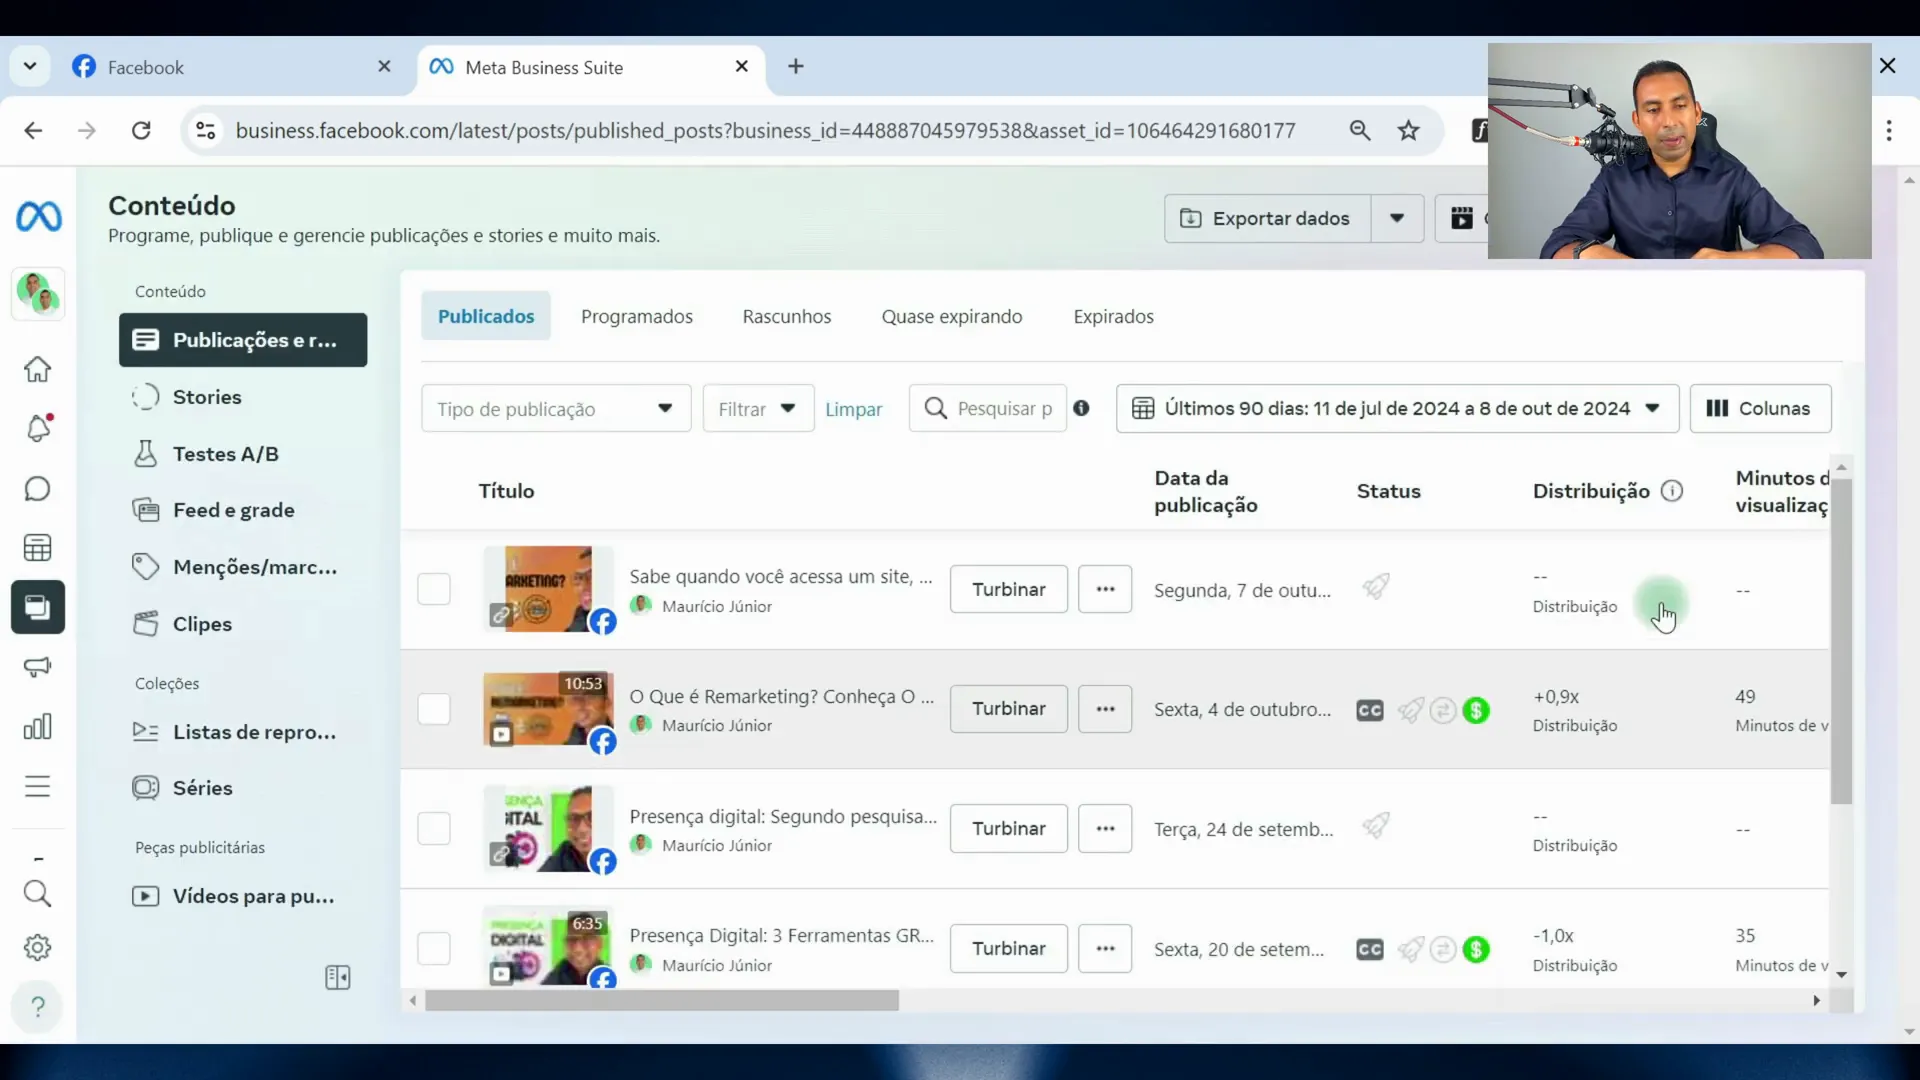Click the CC icon on Remarketing row
Viewport: 1920px width, 1080px height.
pos(1369,710)
